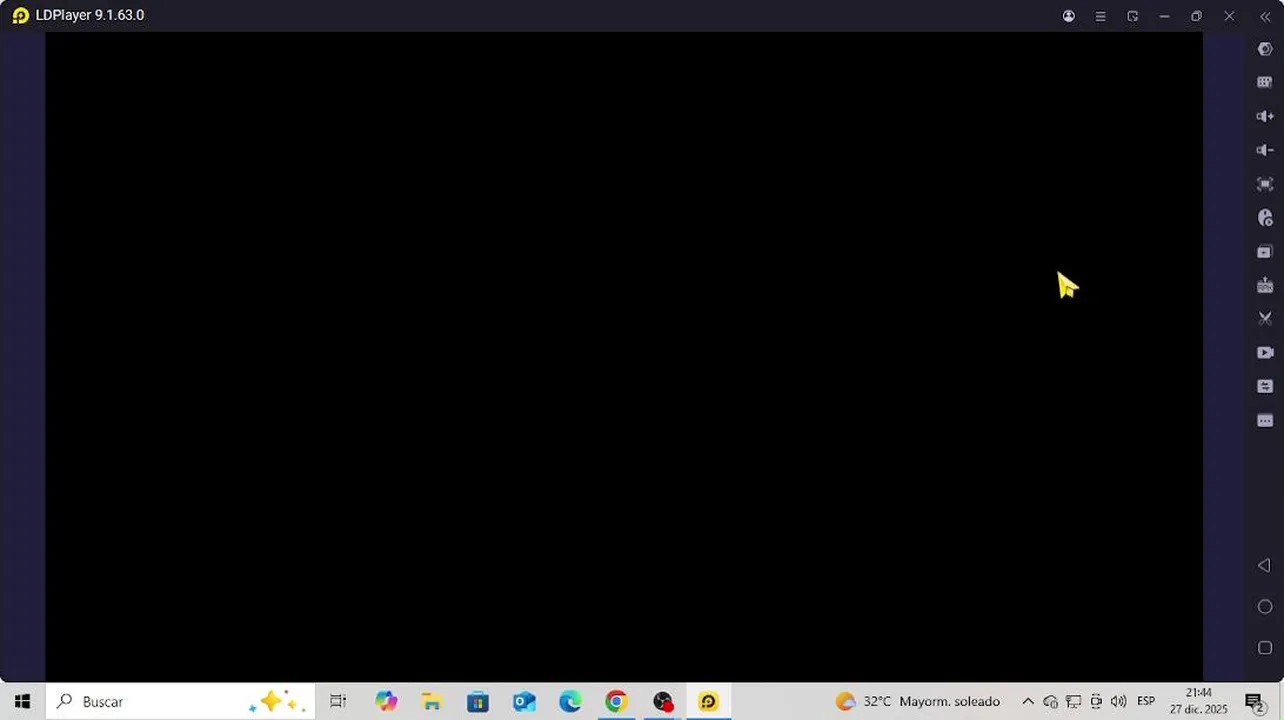Launch Copilot from the taskbar
Screen dimensions: 1284x720
tap(386, 702)
